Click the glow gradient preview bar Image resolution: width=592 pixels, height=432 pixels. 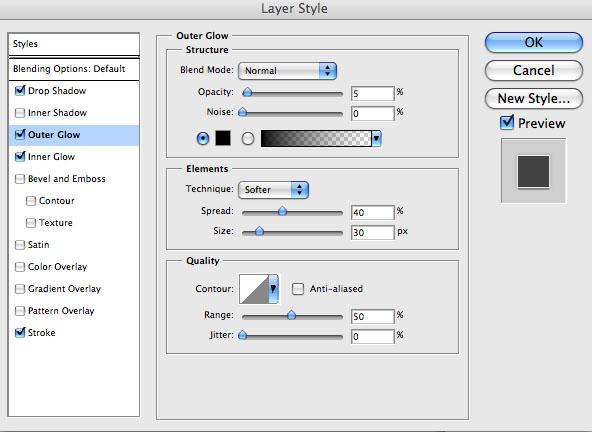click(316, 139)
